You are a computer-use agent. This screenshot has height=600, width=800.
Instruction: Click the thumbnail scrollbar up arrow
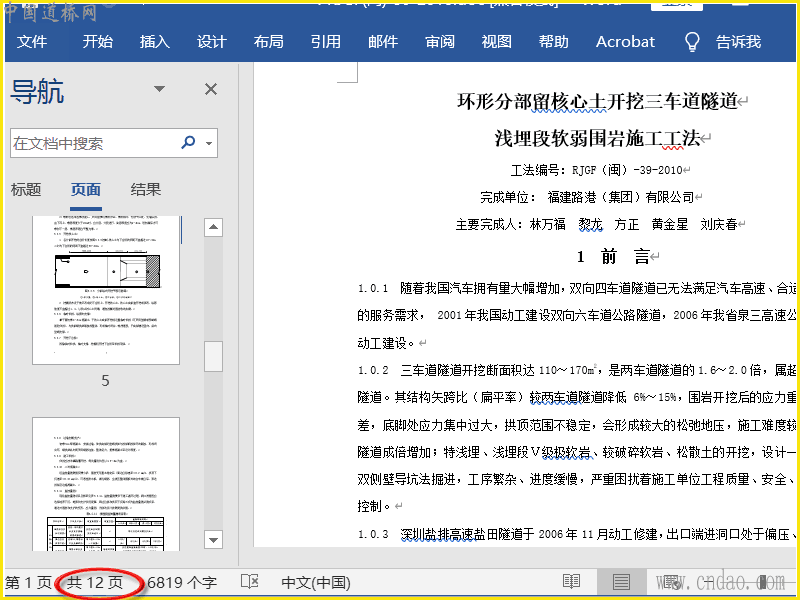(x=213, y=227)
